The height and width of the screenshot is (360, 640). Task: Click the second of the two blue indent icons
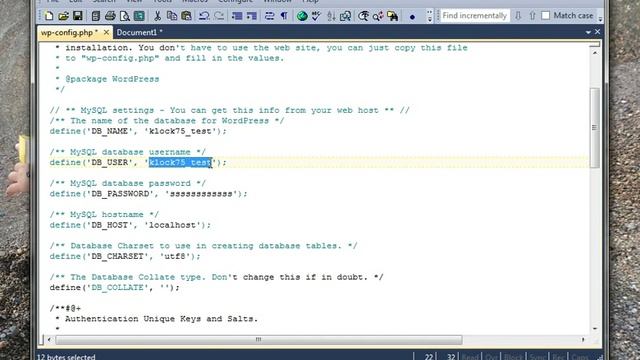click(252, 16)
